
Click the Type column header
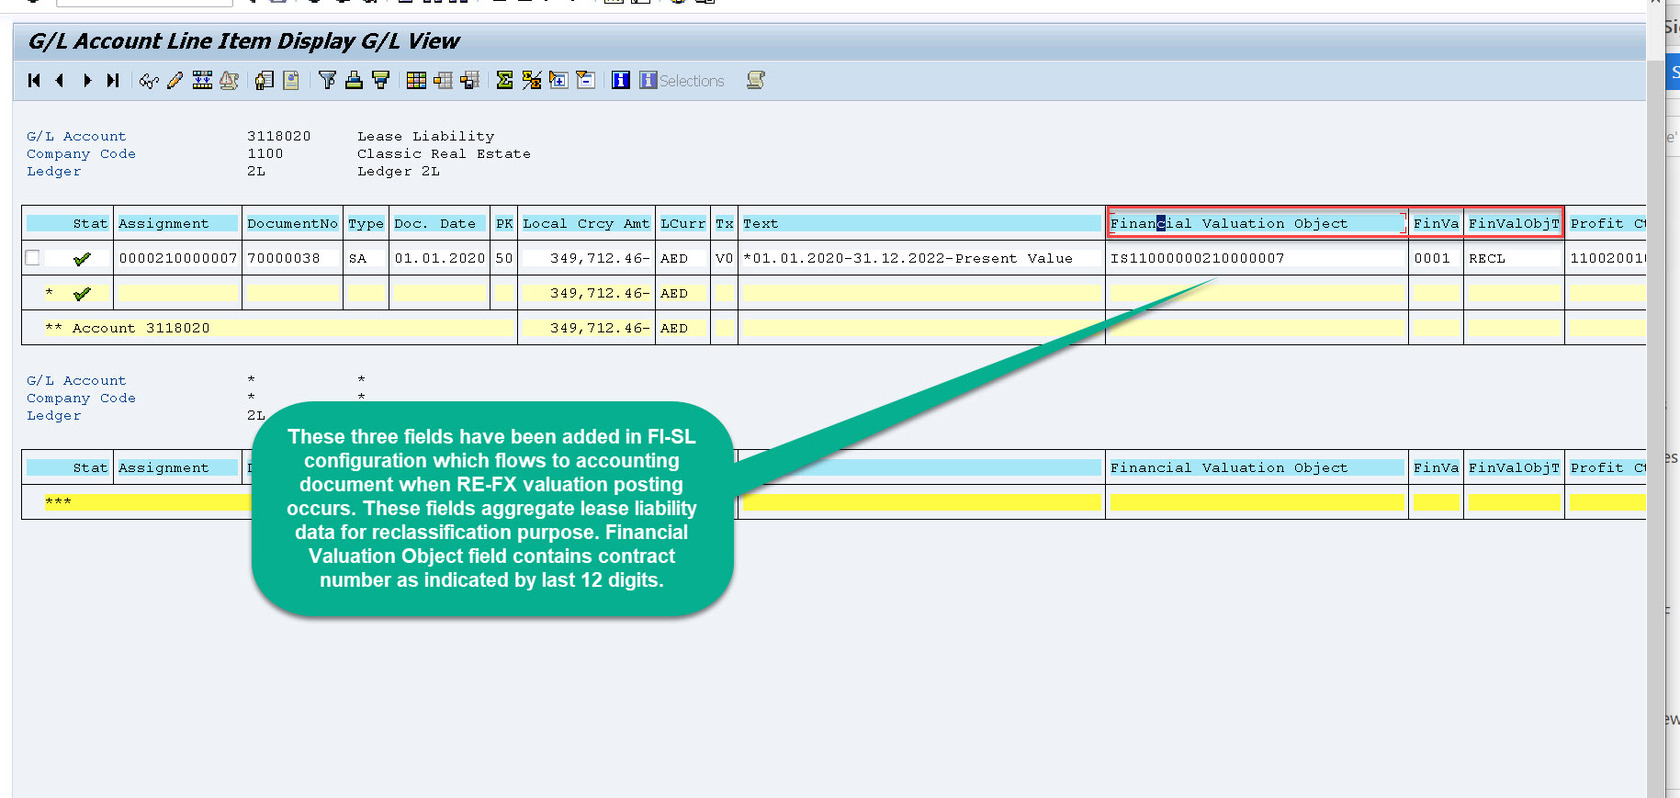[366, 224]
